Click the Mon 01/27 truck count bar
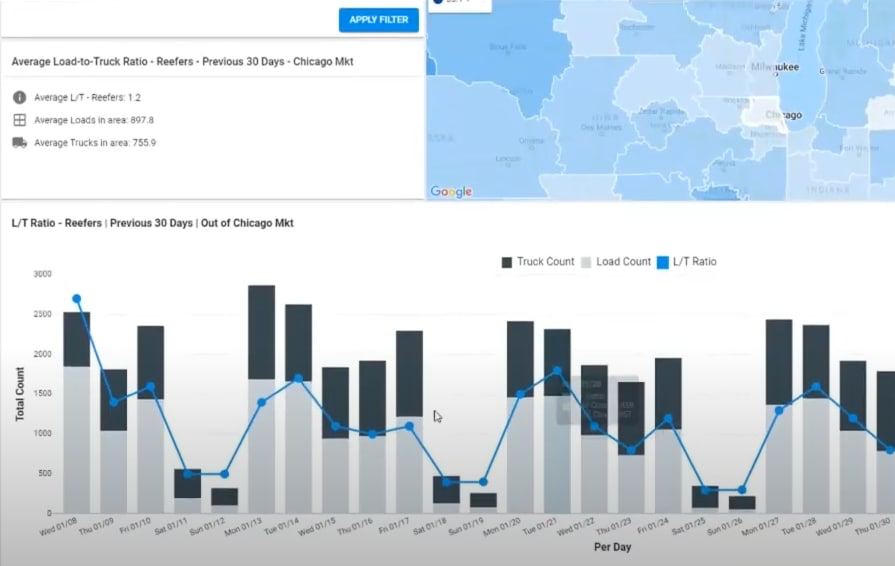895x566 pixels. point(779,362)
